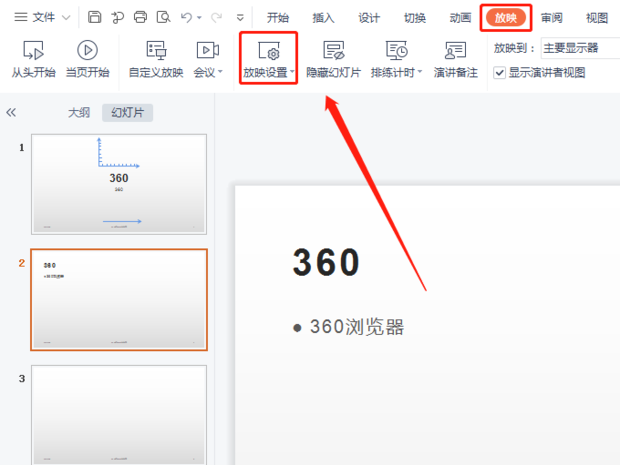The image size is (620, 465).
Task: Open 演讲备注 speaker notes
Action: (x=456, y=59)
